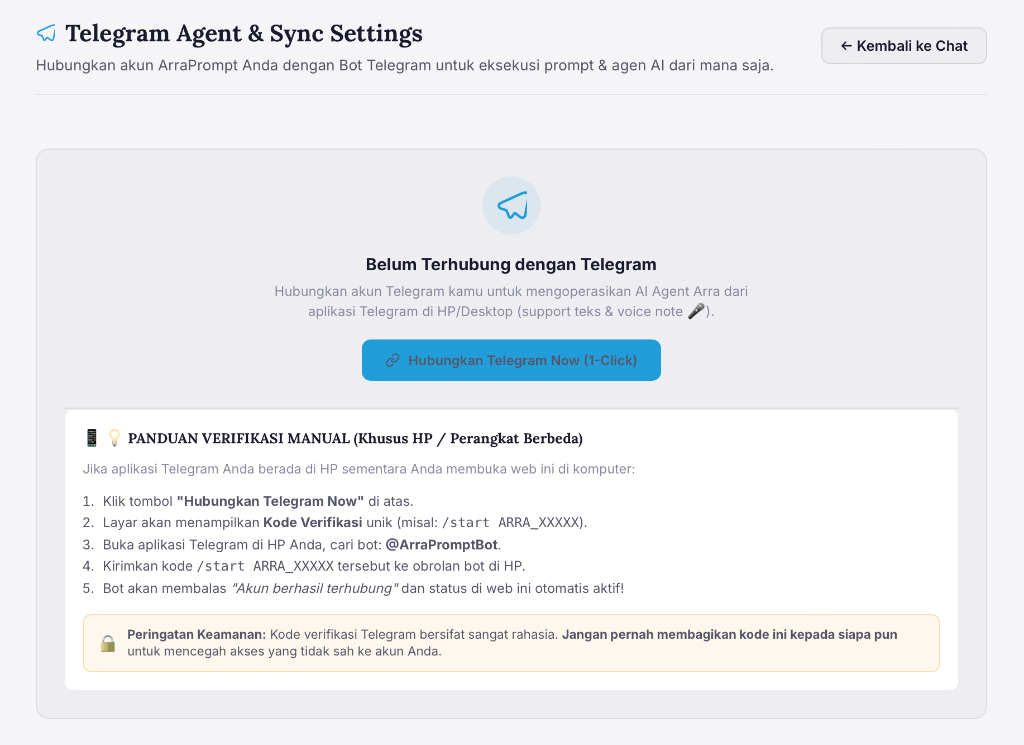Click the light bulb emoji in guide heading

pyautogui.click(x=114, y=438)
